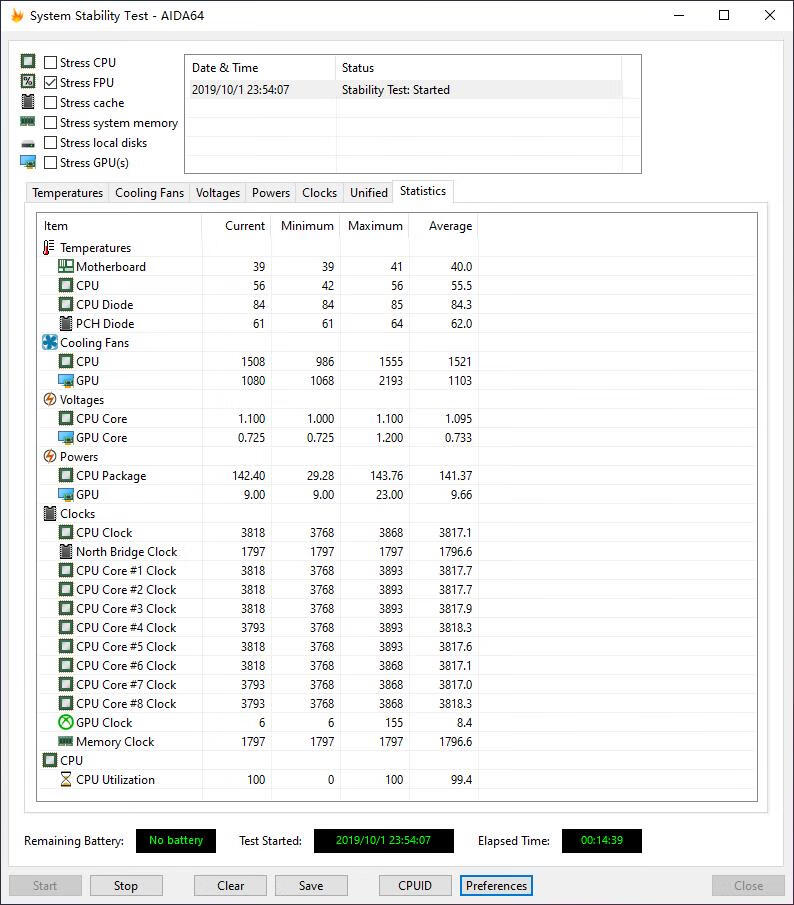Click the Powers lightning icon
The image size is (794, 905).
(x=50, y=457)
